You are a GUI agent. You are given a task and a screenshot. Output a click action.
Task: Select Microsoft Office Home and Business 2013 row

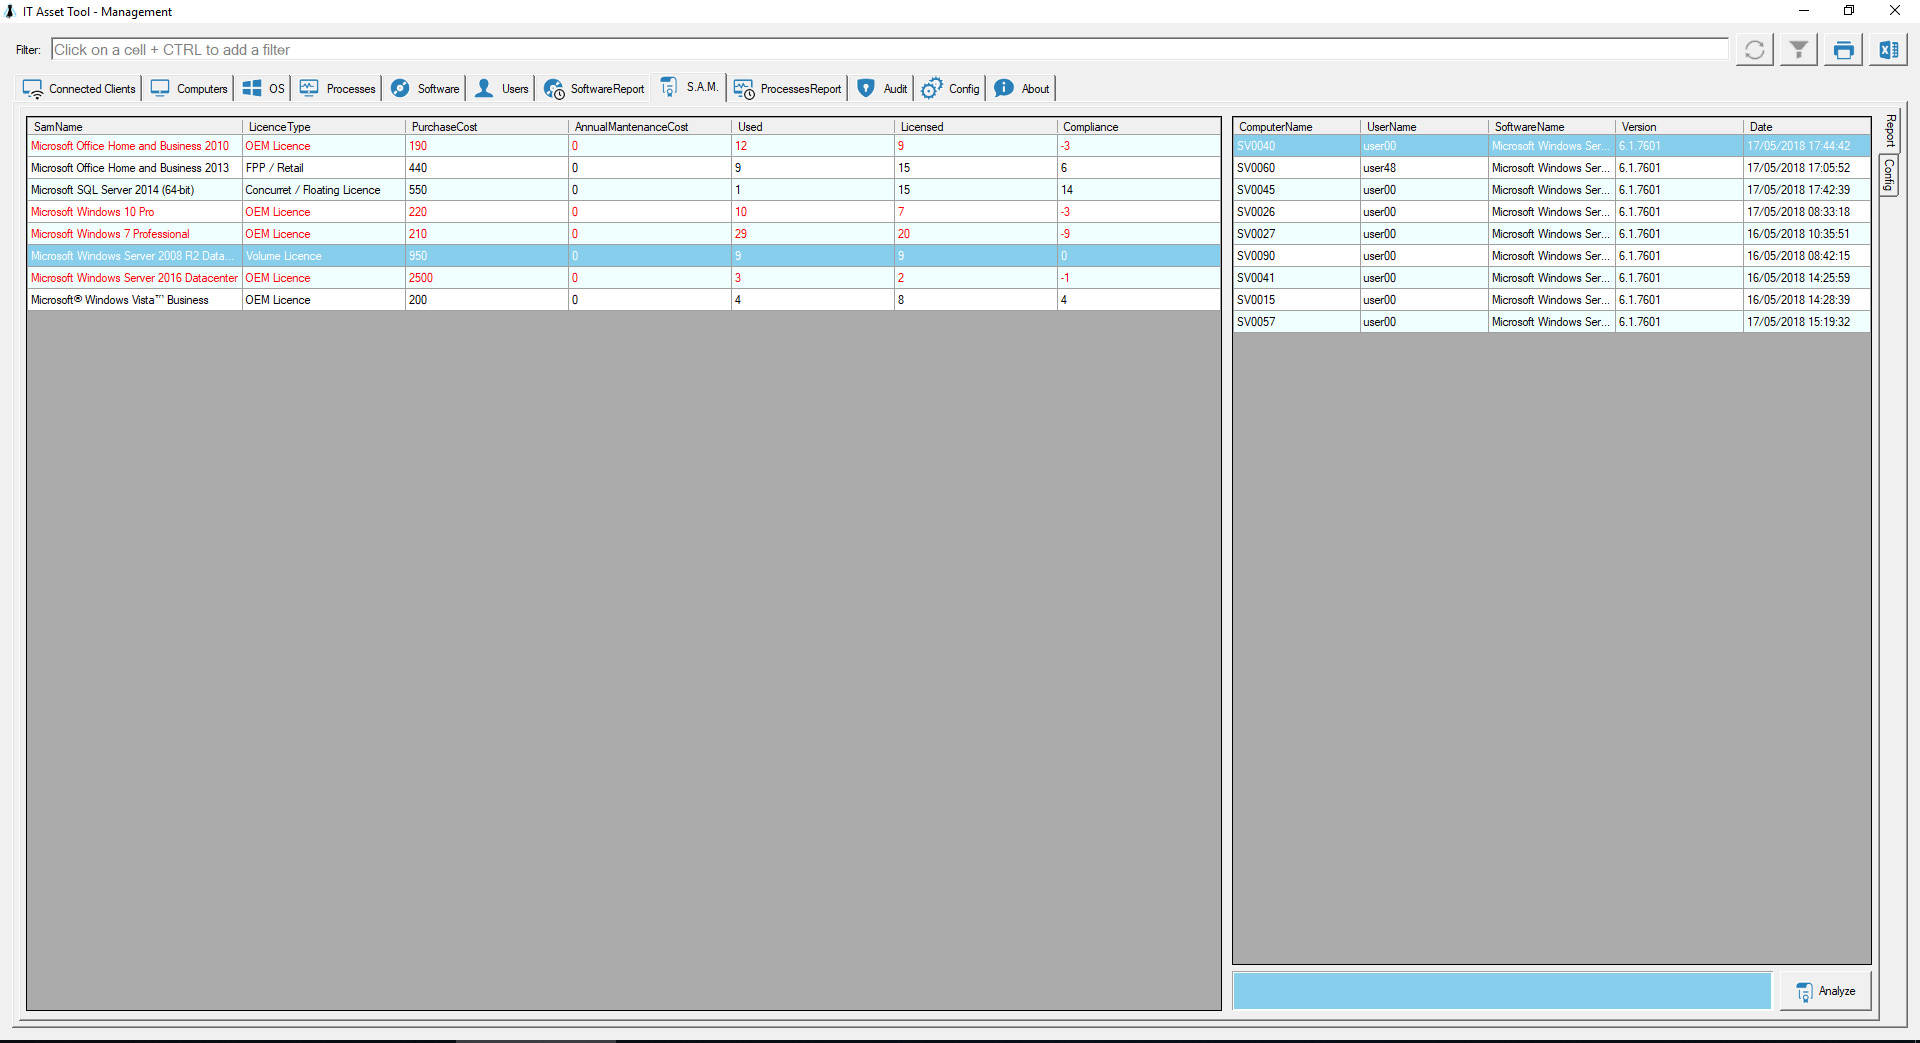click(x=624, y=168)
